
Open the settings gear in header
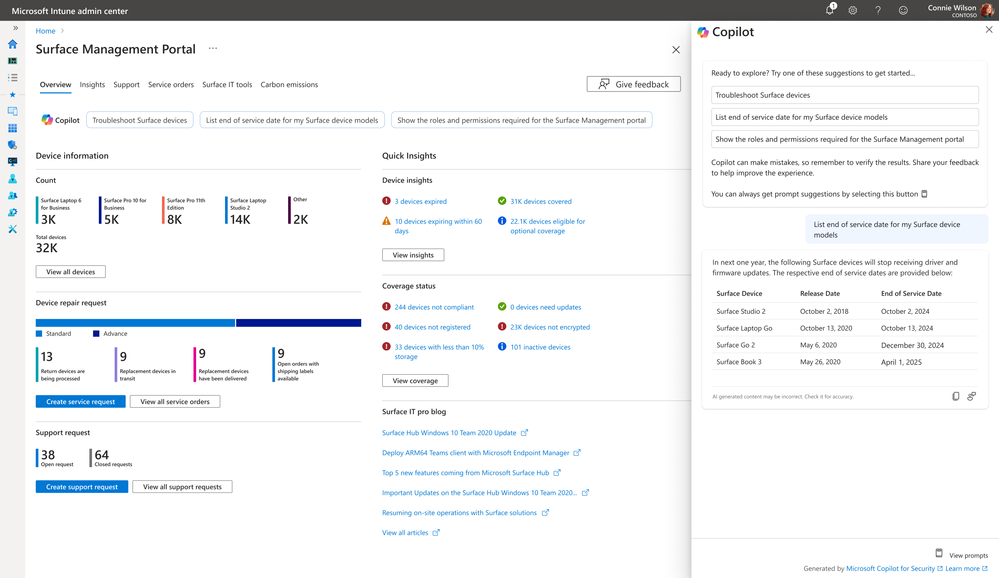coord(853,10)
